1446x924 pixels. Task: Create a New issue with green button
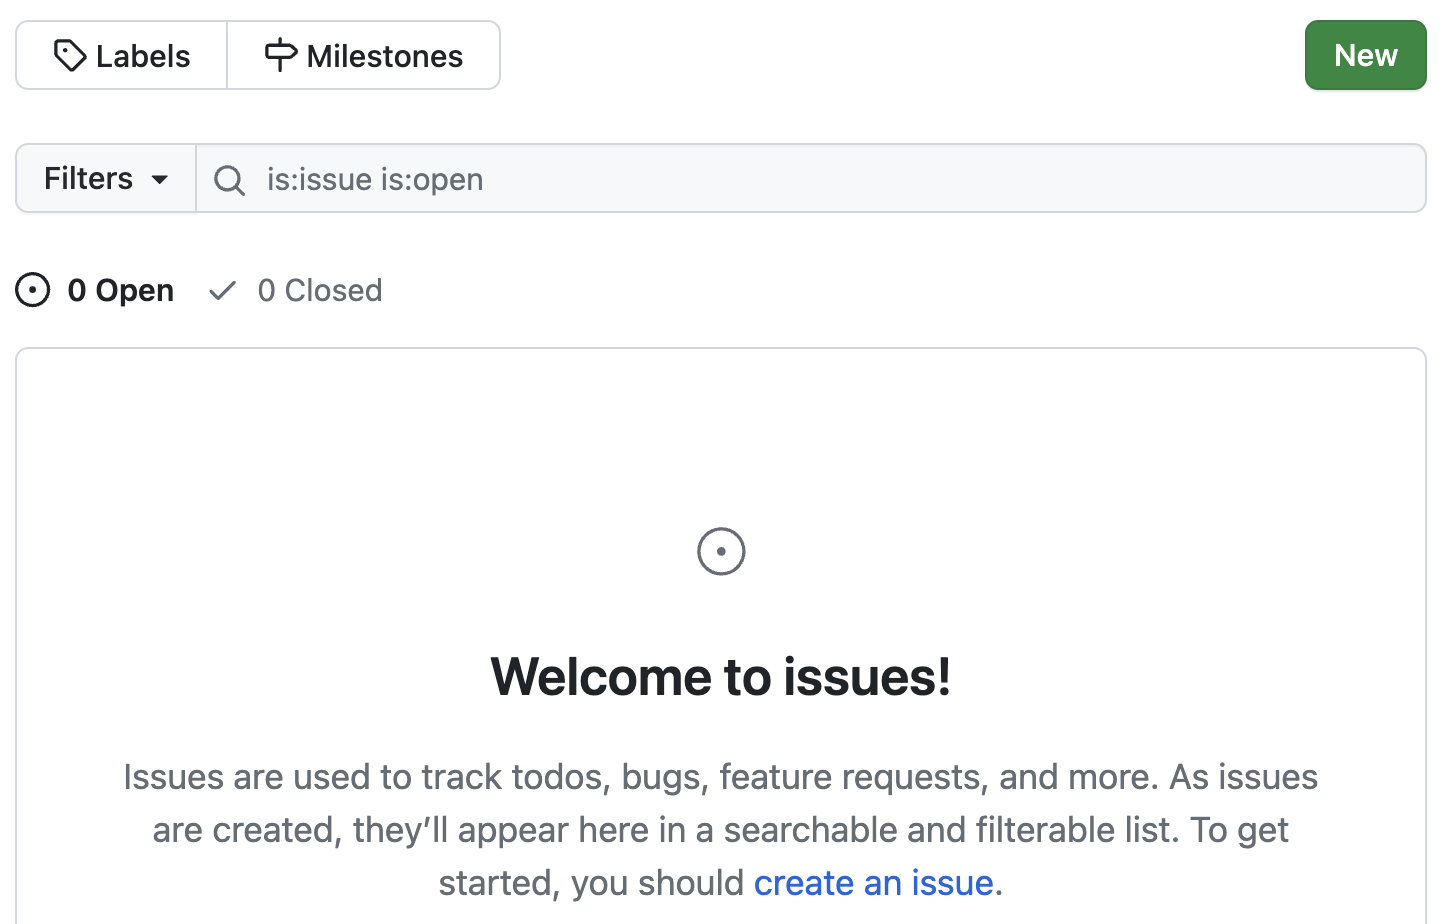(1365, 56)
